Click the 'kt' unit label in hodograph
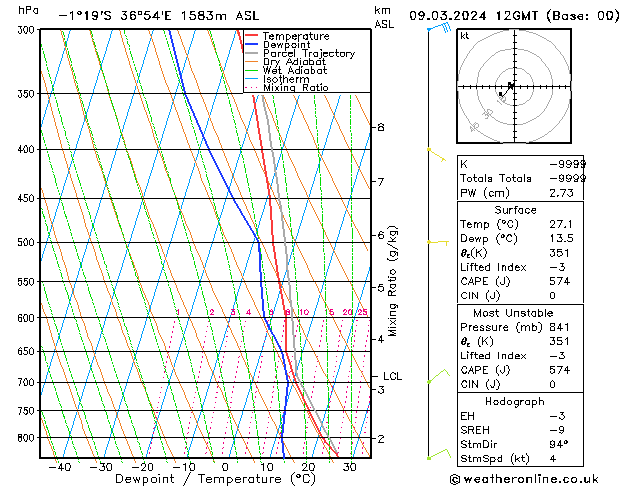629x486 pixels. [x=464, y=36]
